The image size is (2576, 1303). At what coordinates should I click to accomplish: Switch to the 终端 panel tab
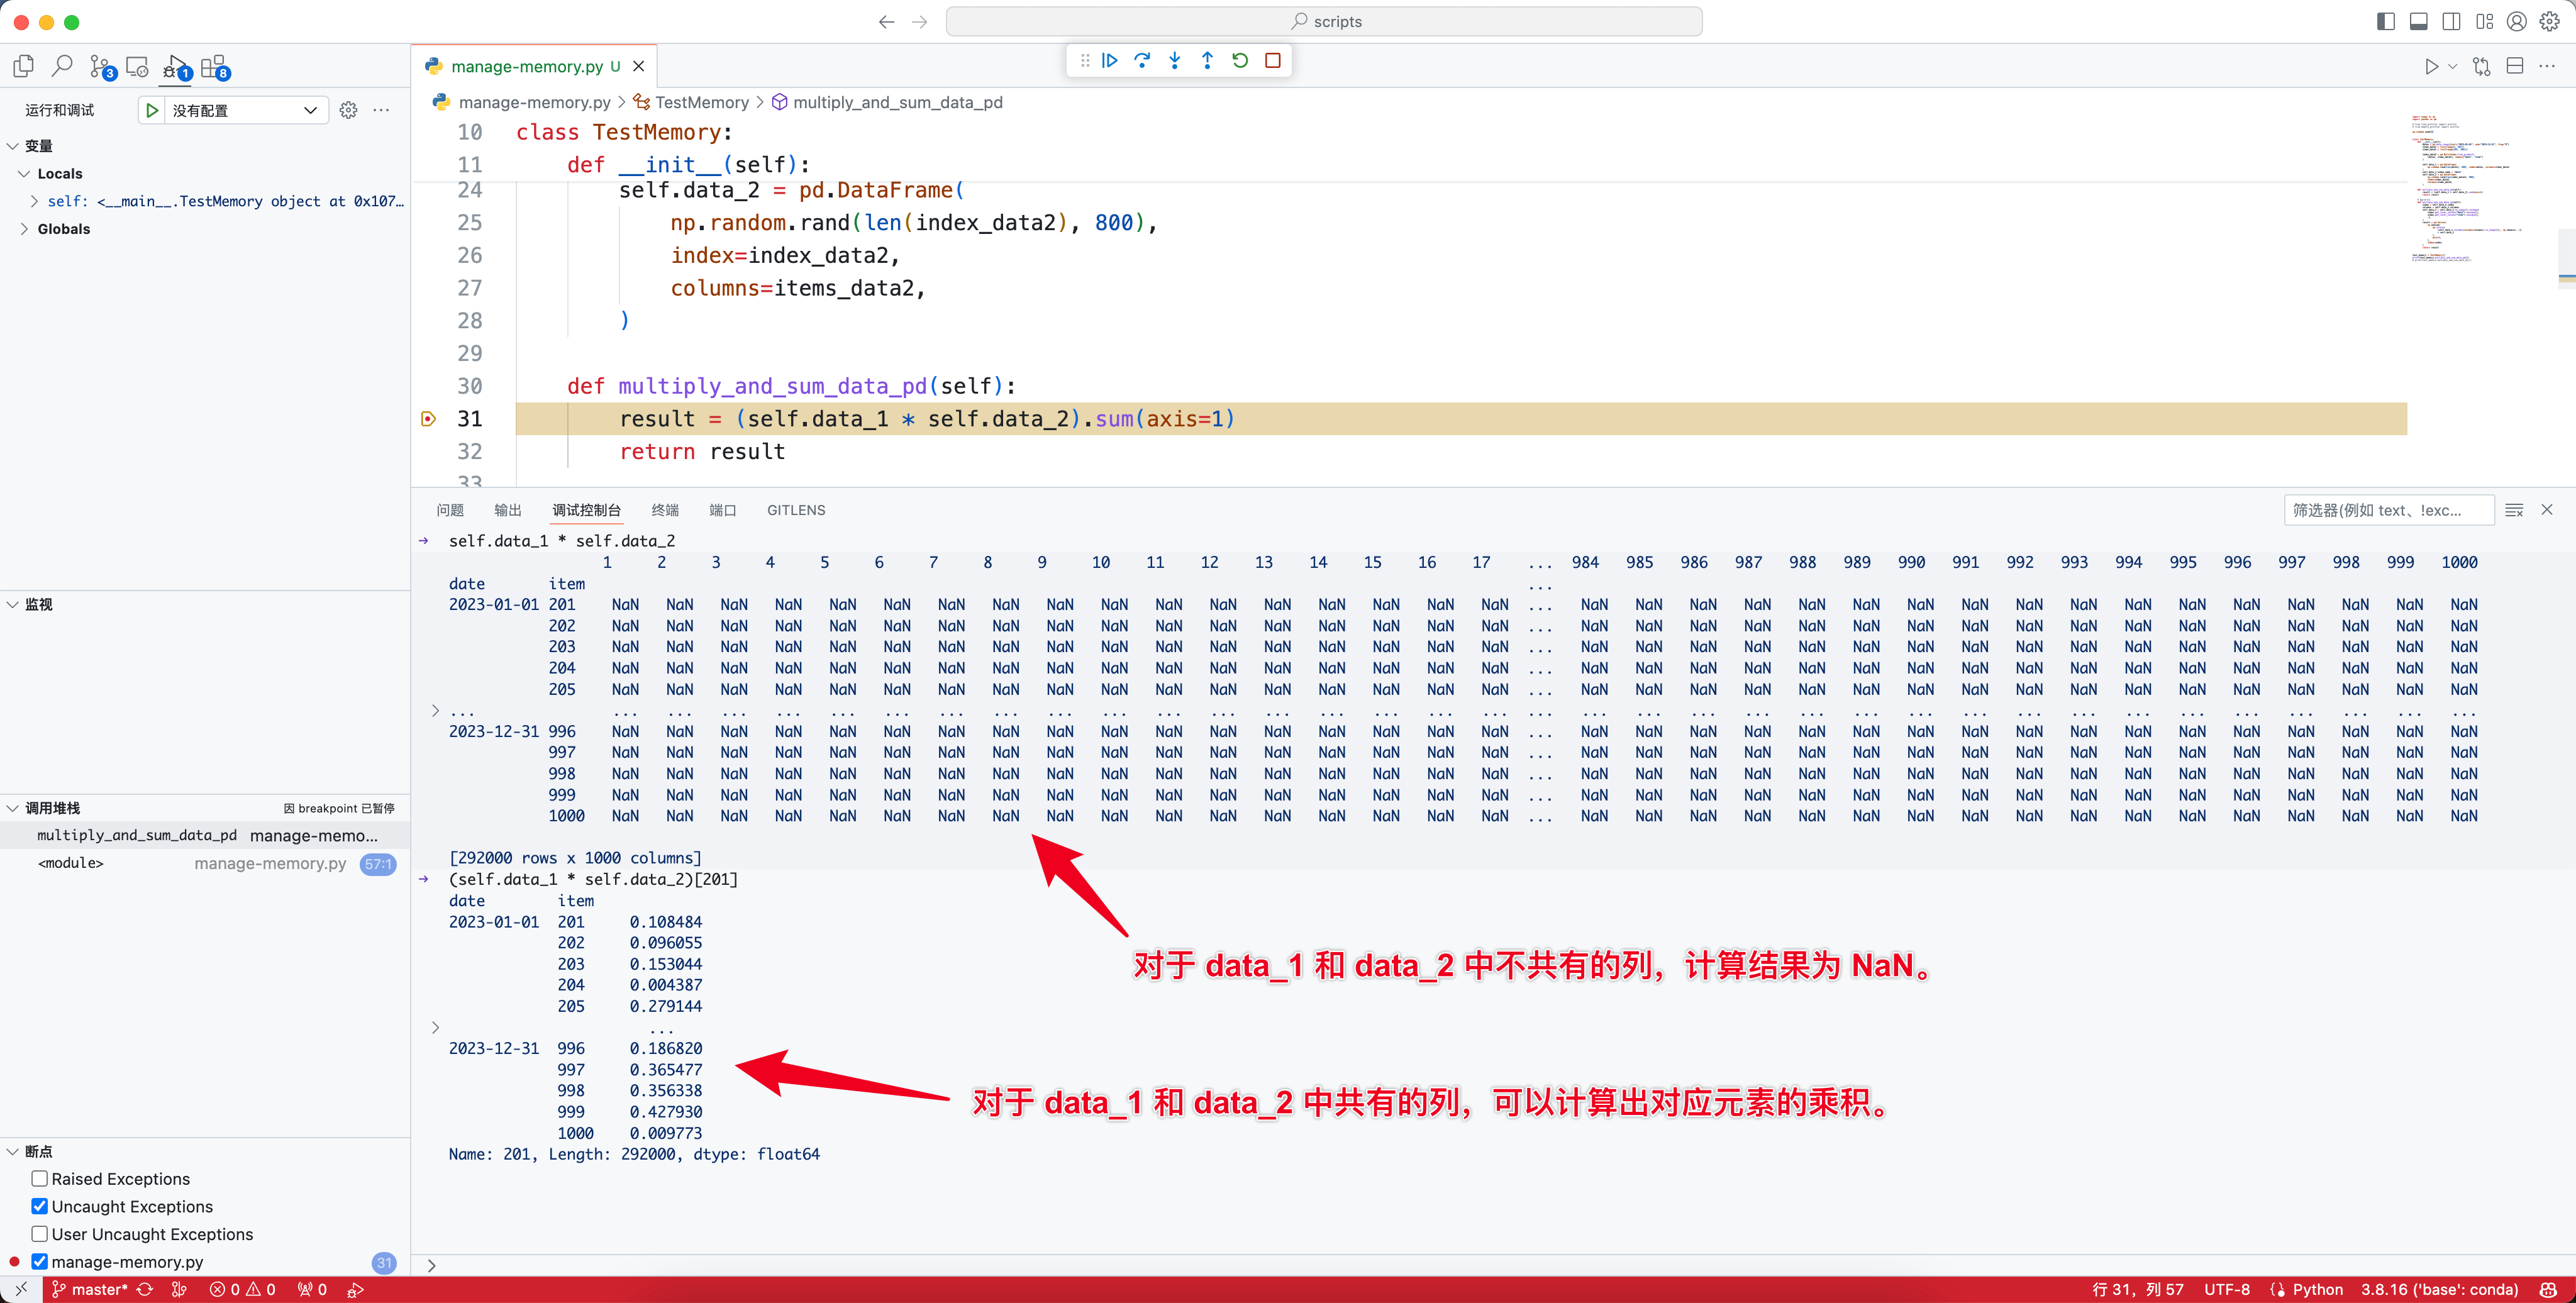coord(665,510)
